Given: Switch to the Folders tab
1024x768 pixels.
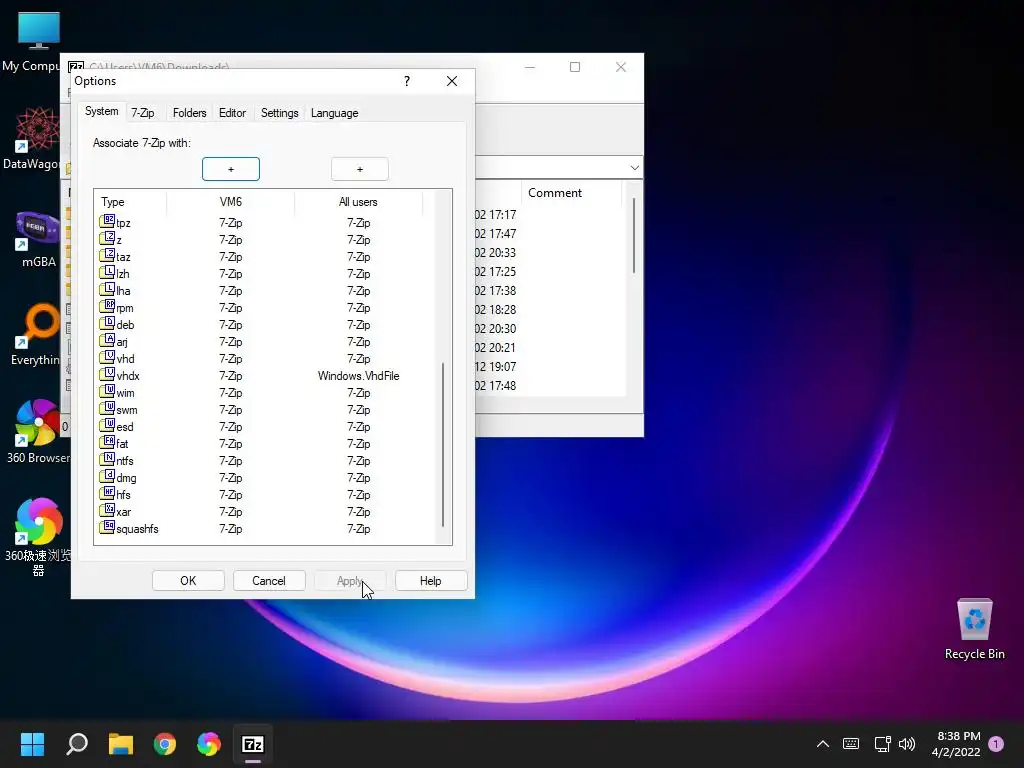Looking at the screenshot, I should point(189,113).
